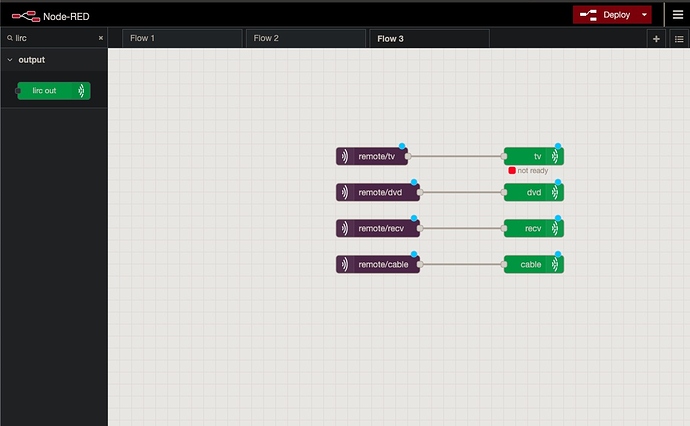Select the dvd lirc output node
The width and height of the screenshot is (690, 426).
tap(534, 192)
